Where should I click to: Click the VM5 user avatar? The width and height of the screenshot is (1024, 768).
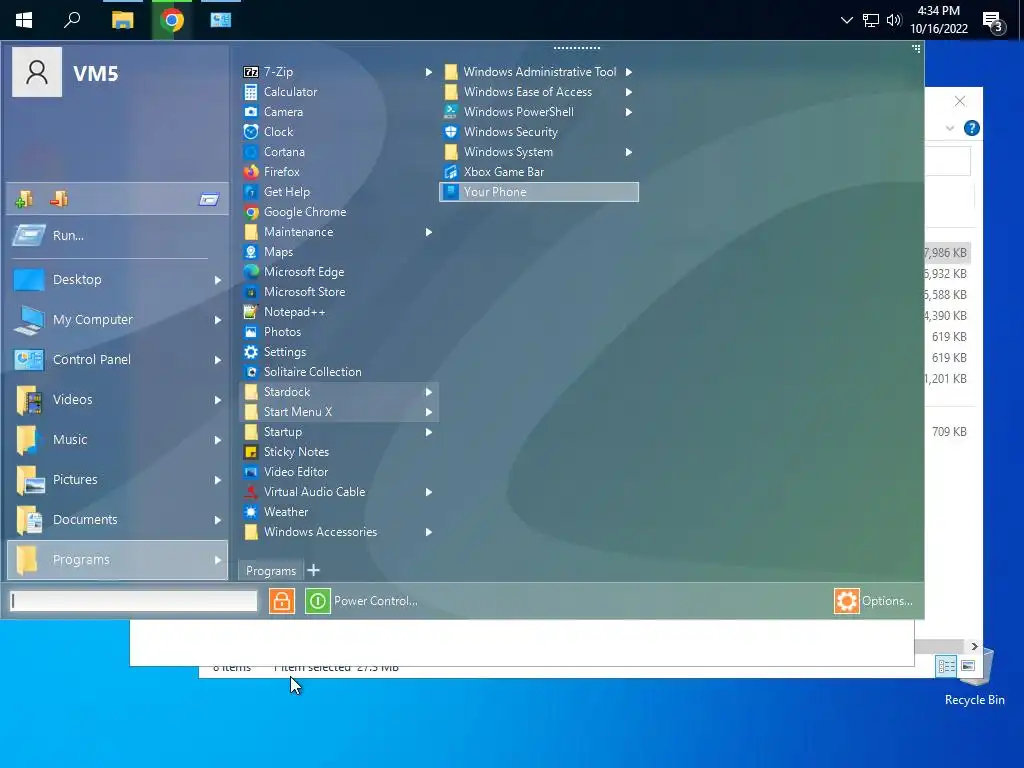pos(37,72)
